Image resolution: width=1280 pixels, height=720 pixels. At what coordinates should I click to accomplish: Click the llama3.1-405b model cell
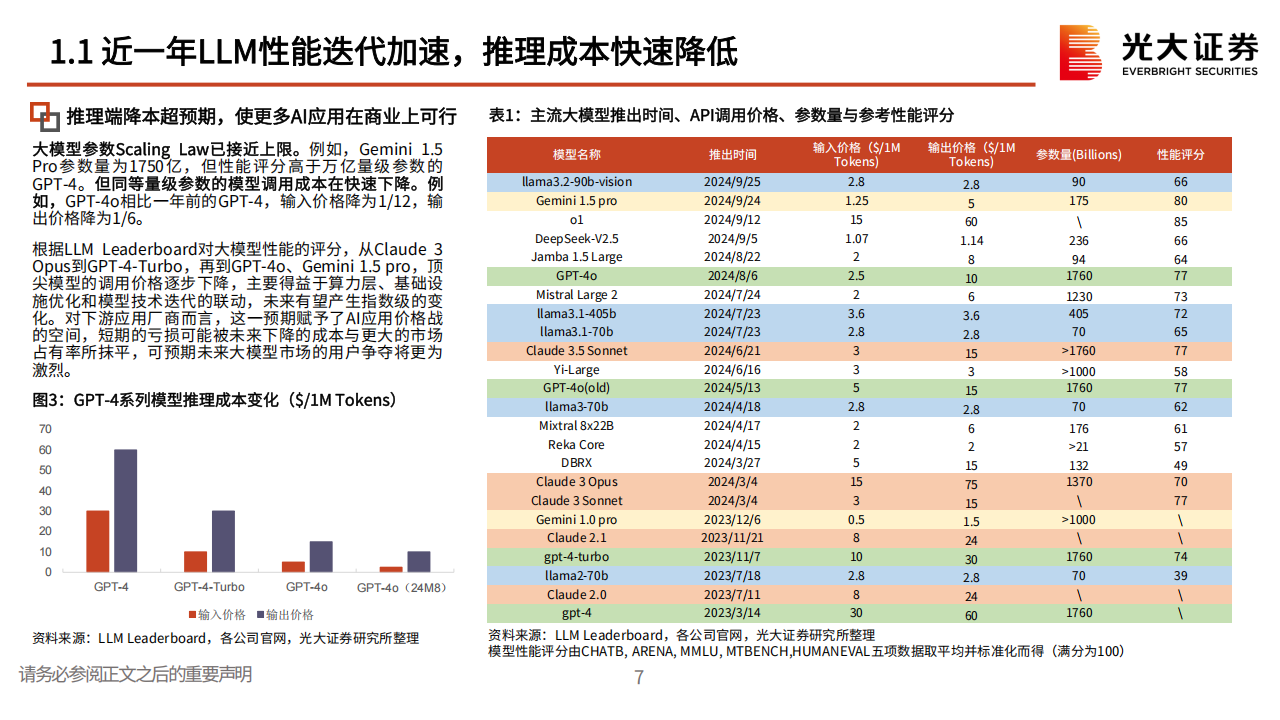577,313
